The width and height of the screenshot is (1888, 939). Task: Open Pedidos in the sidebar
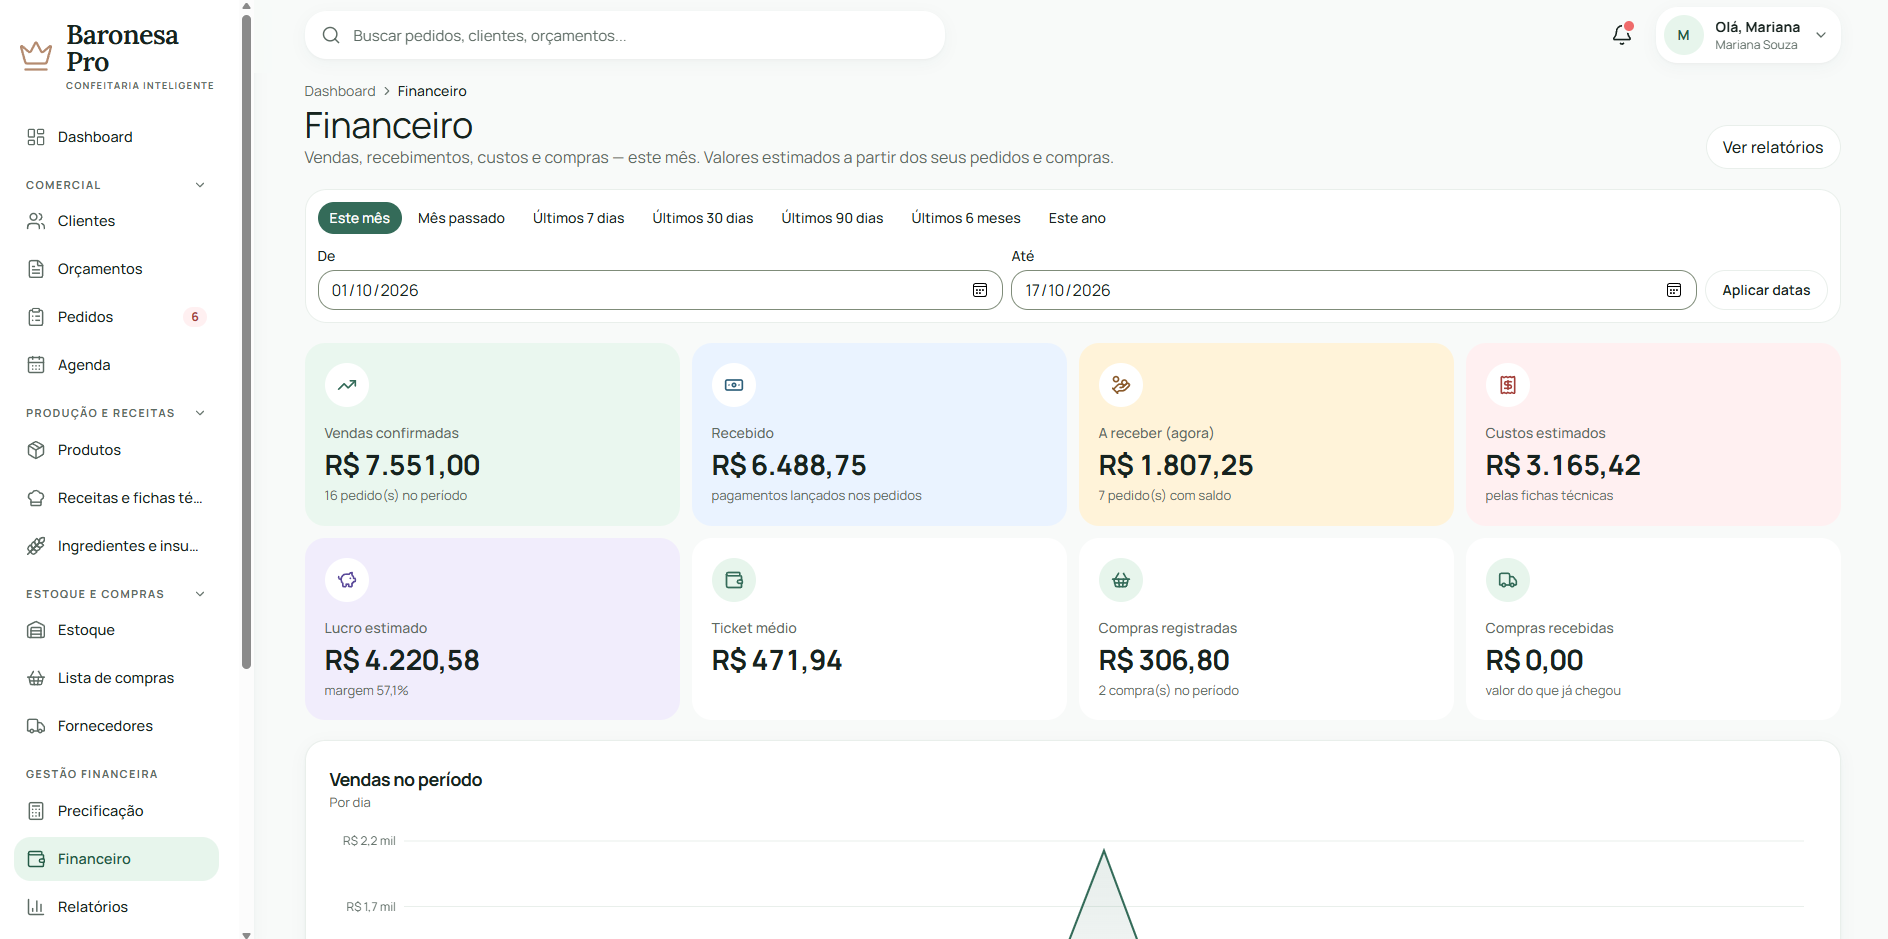click(116, 317)
